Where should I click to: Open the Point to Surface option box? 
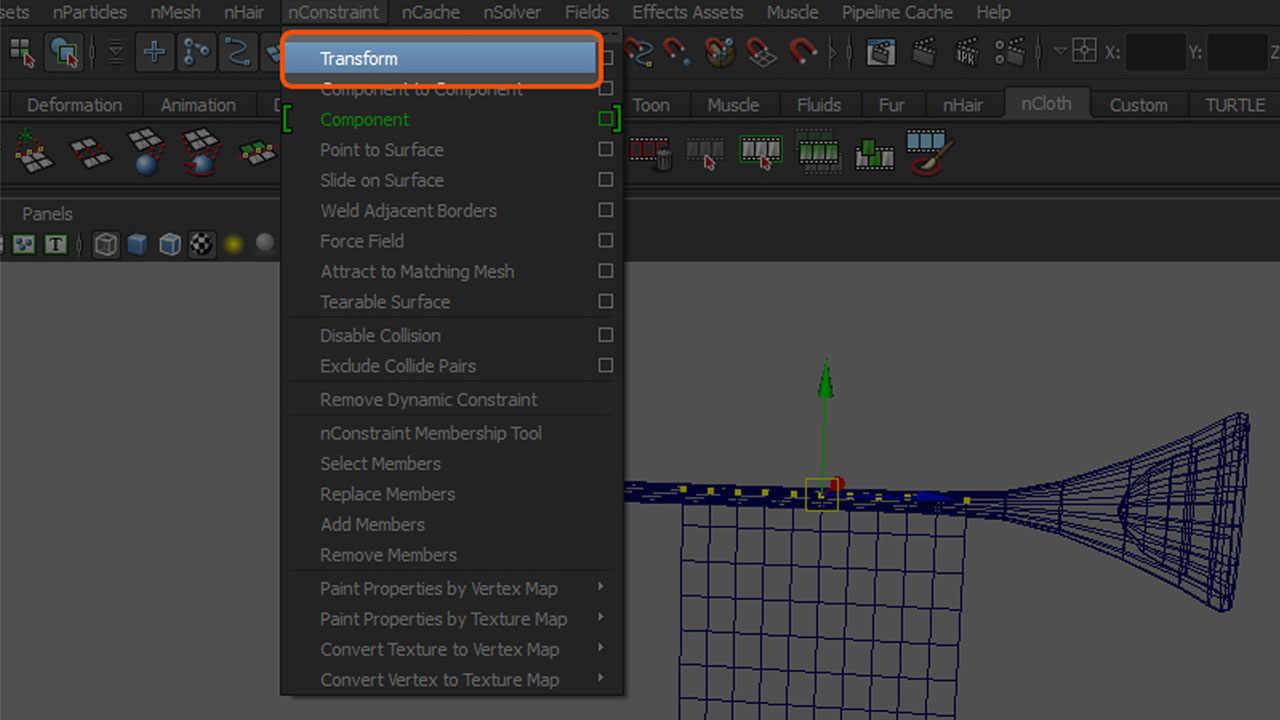tap(605, 150)
